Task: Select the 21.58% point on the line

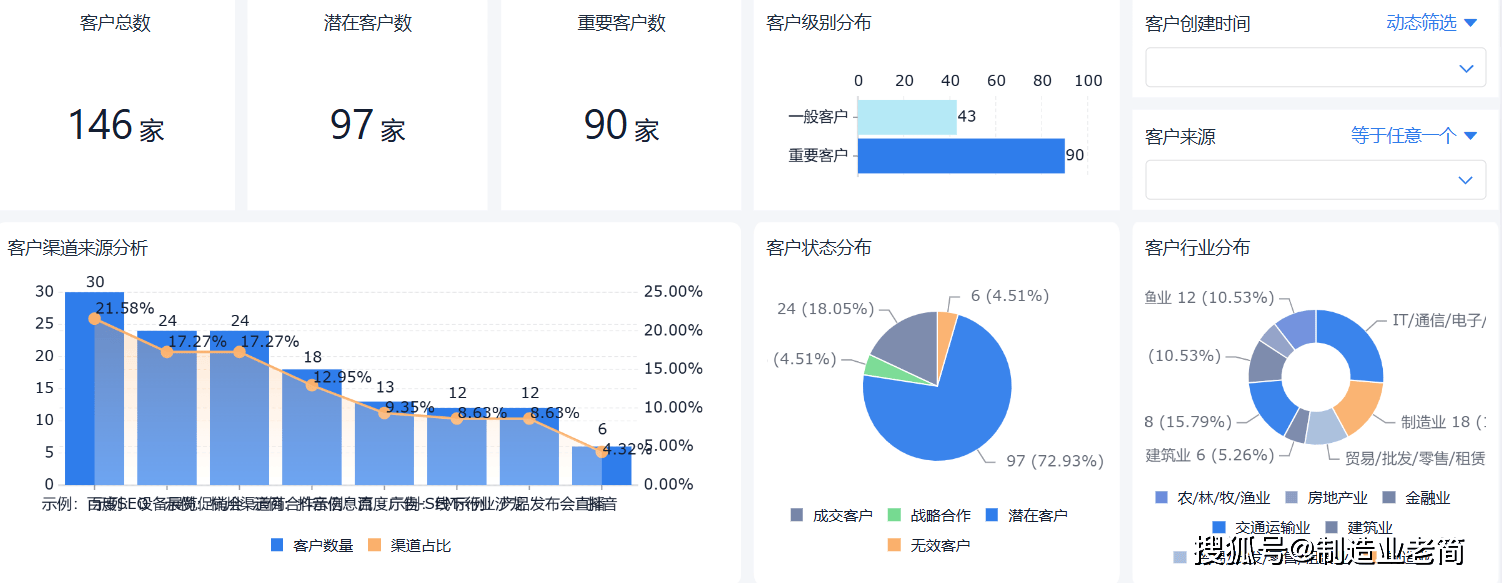Action: pyautogui.click(x=95, y=318)
